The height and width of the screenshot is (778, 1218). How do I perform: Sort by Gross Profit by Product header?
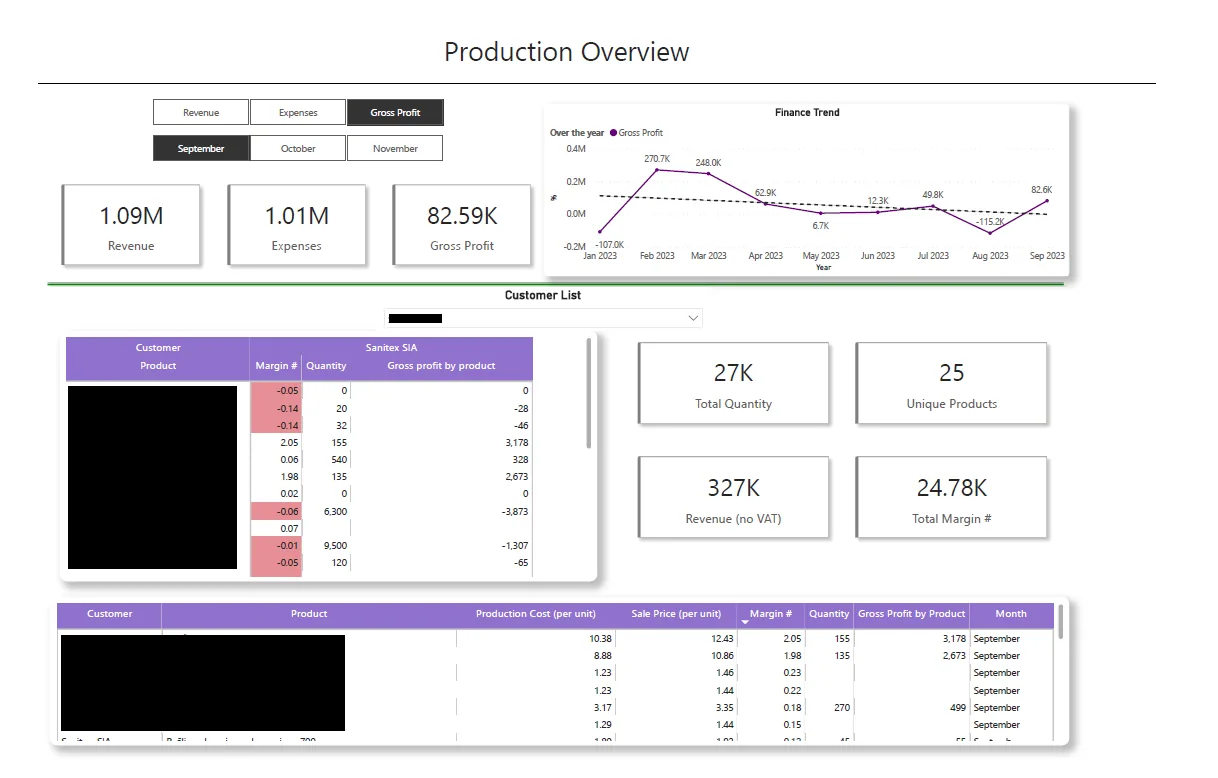pos(912,614)
